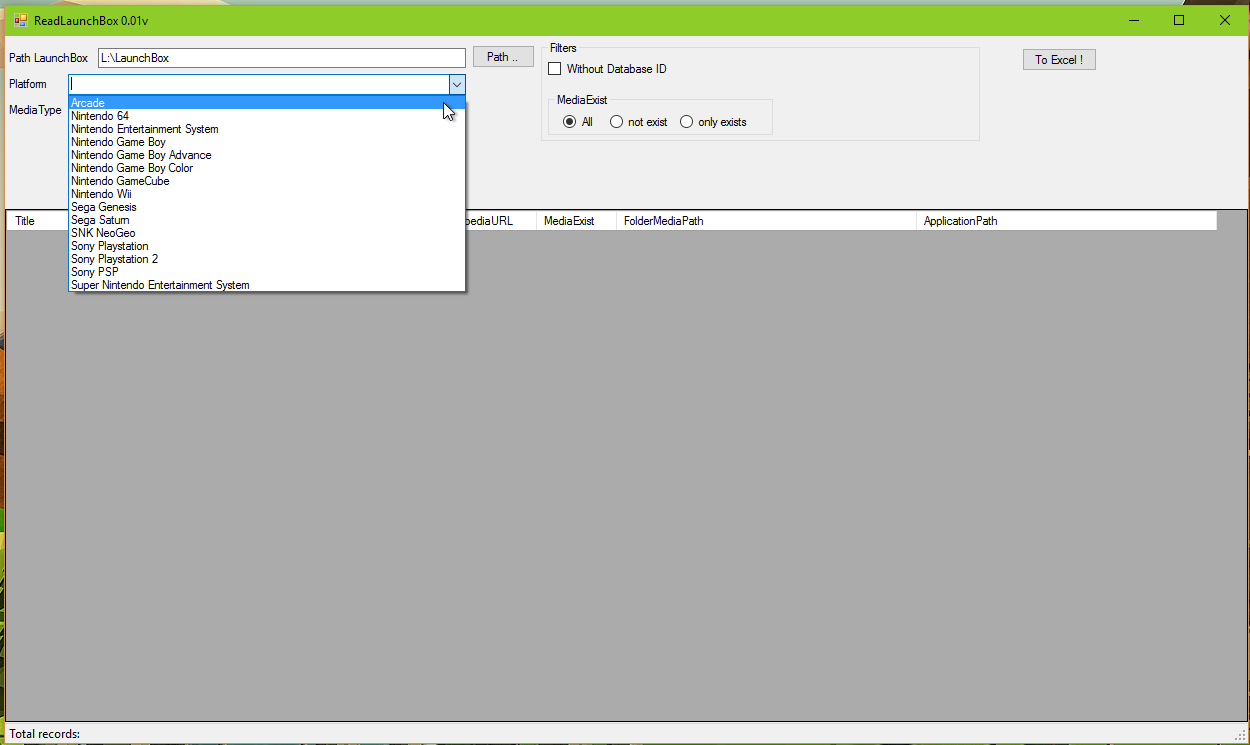Select Nintendo Game Boy Color entry

pos(267,168)
